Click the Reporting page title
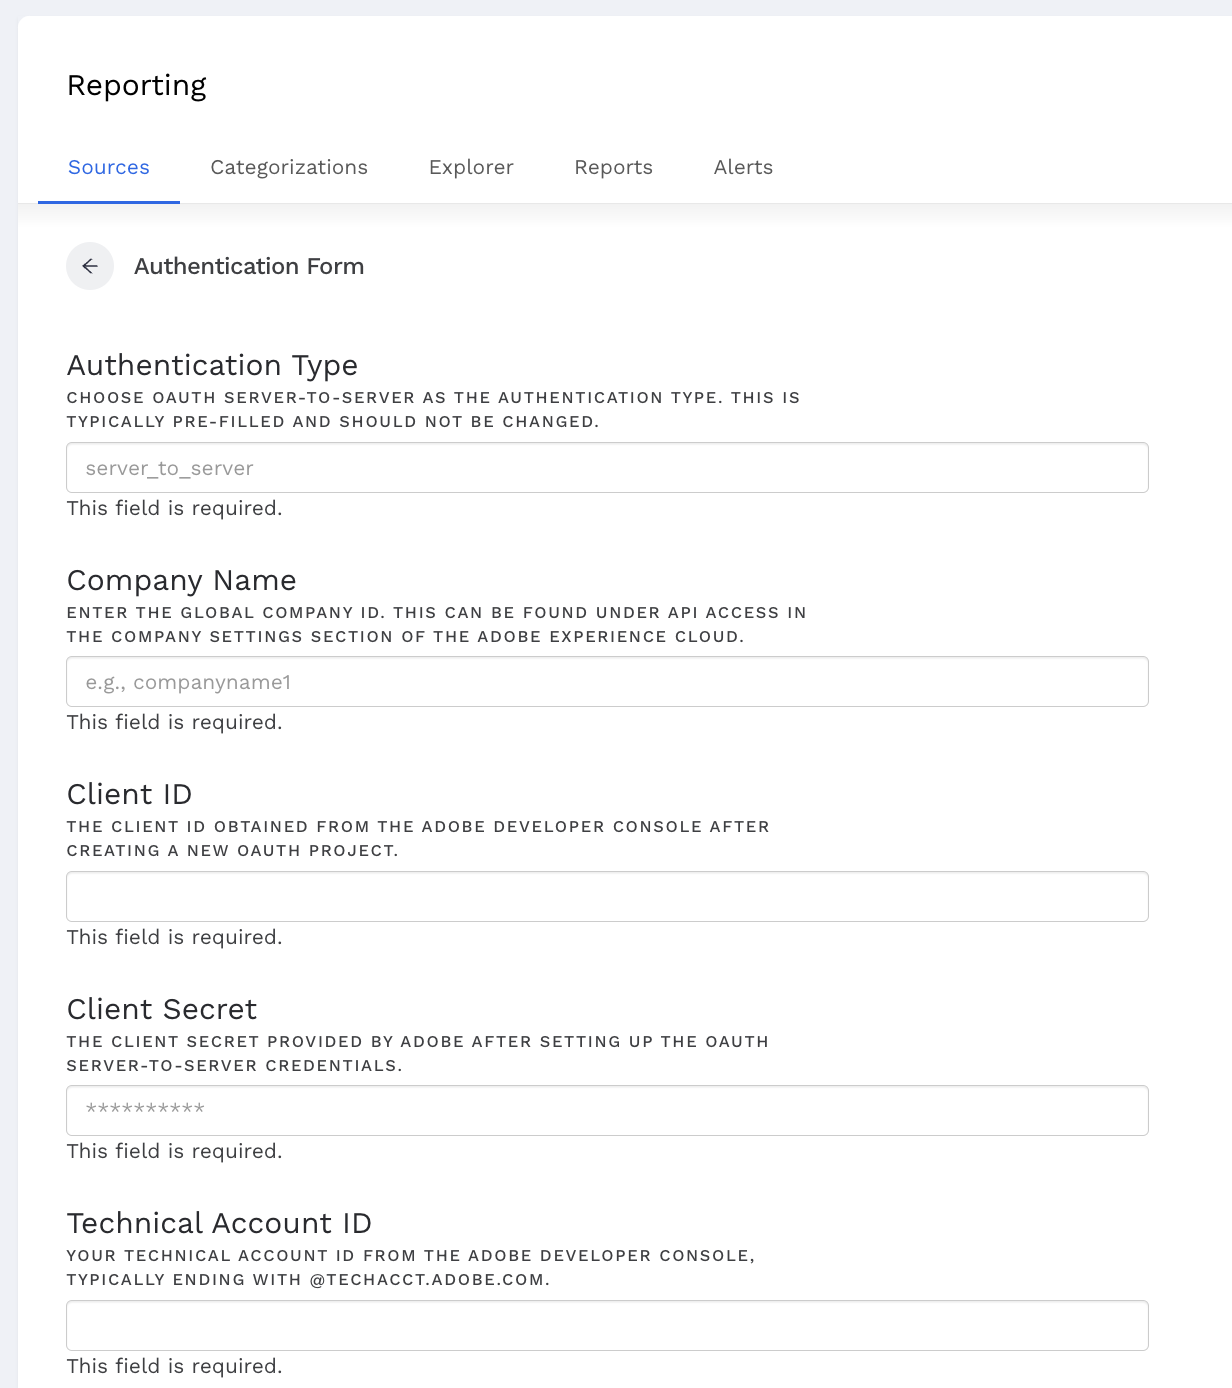This screenshot has height=1388, width=1232. point(137,86)
